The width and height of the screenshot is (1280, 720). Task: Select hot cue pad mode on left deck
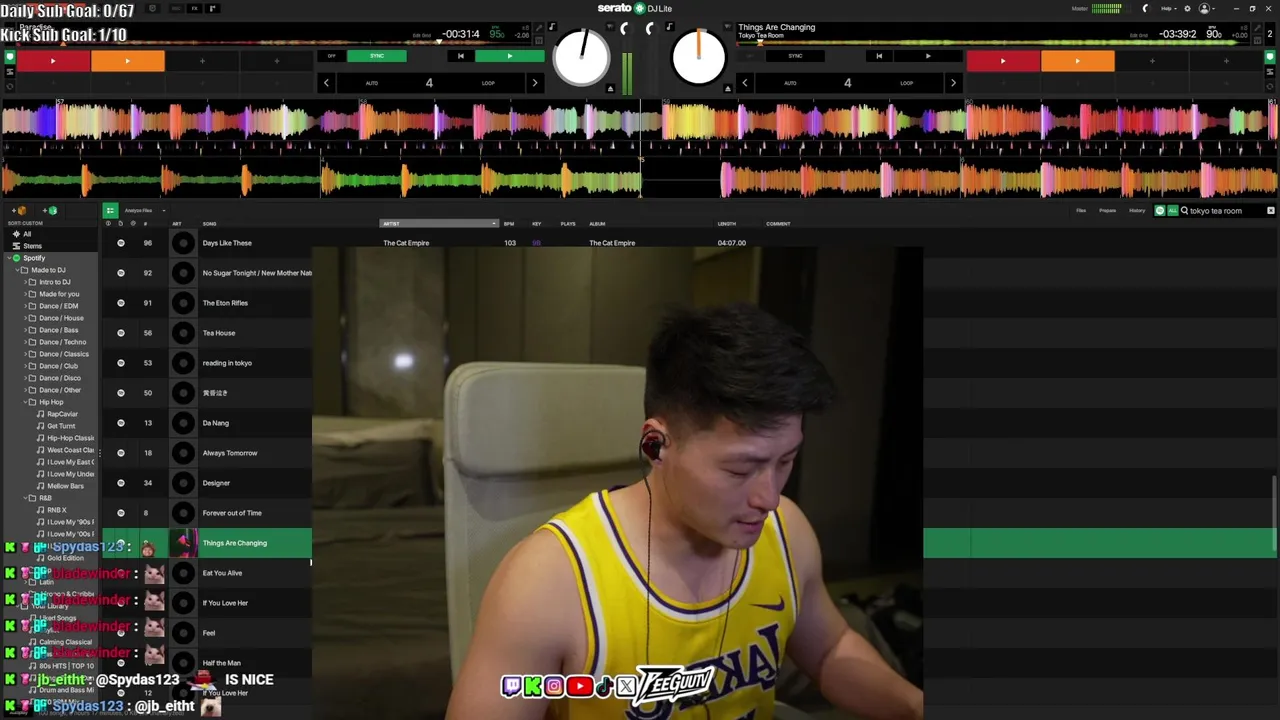pyautogui.click(x=10, y=57)
